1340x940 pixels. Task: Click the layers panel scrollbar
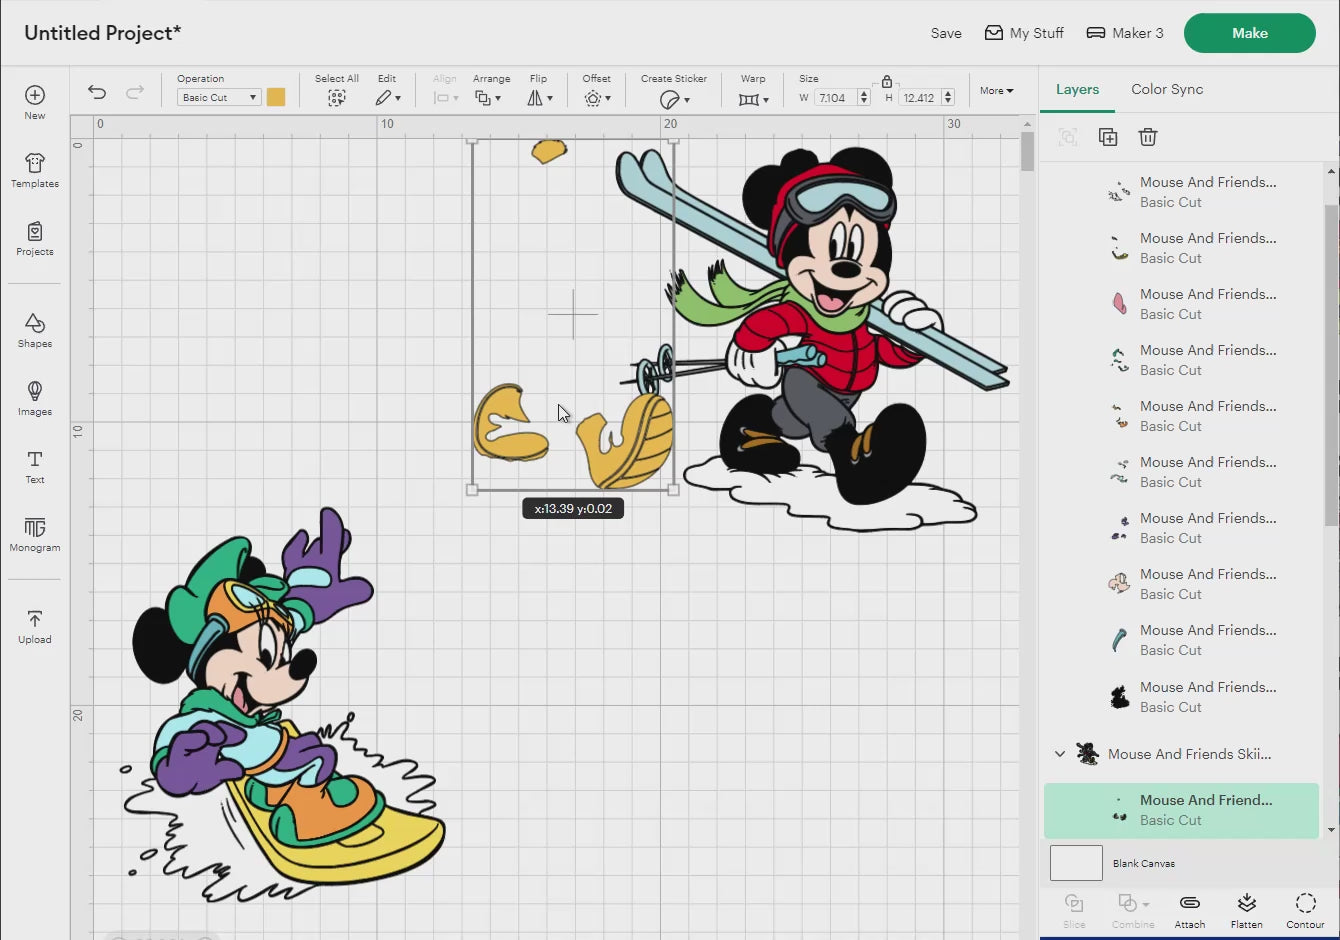click(x=1331, y=365)
